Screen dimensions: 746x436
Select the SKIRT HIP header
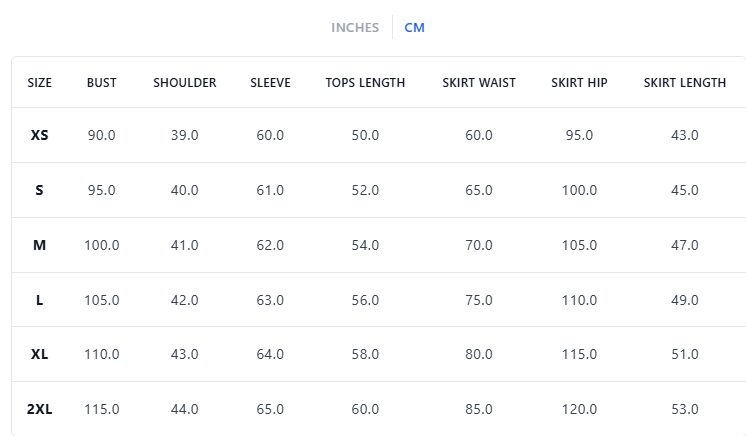[579, 83]
